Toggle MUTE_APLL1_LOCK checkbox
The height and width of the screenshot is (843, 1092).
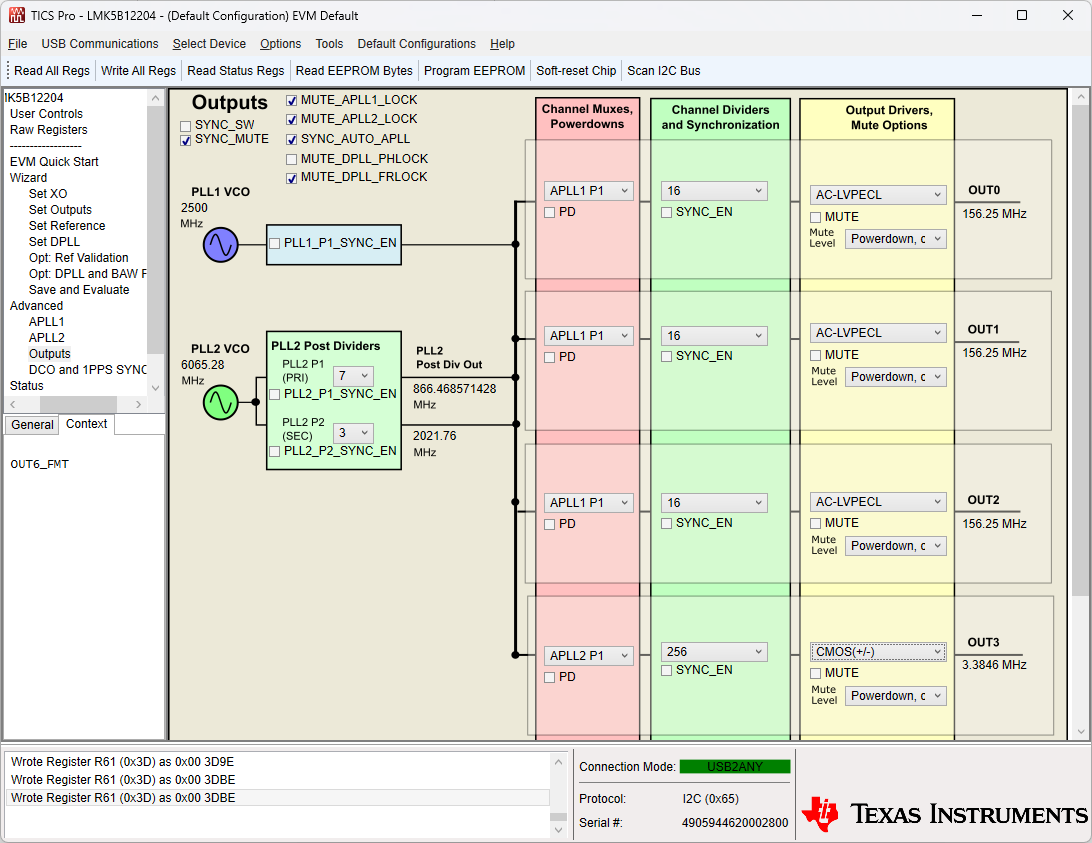point(292,101)
